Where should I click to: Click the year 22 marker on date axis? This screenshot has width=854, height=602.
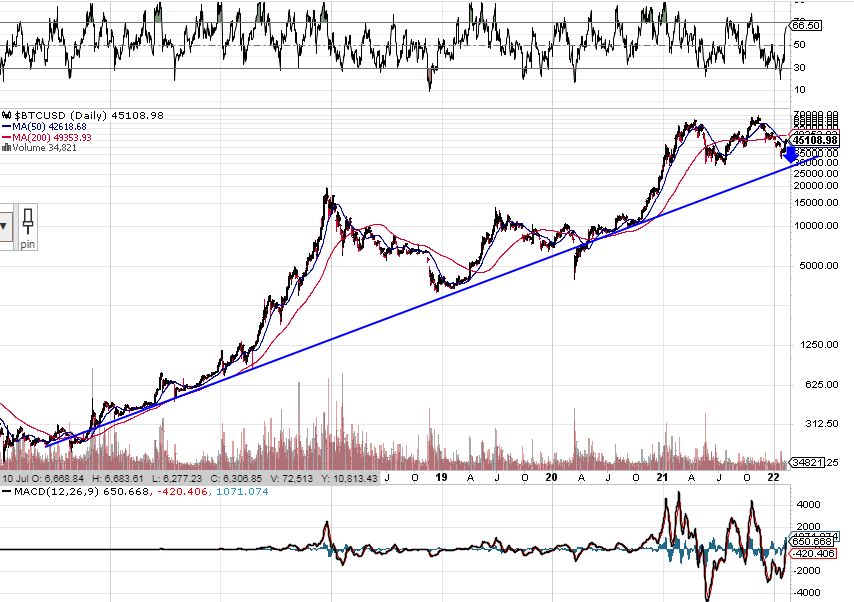pos(773,477)
